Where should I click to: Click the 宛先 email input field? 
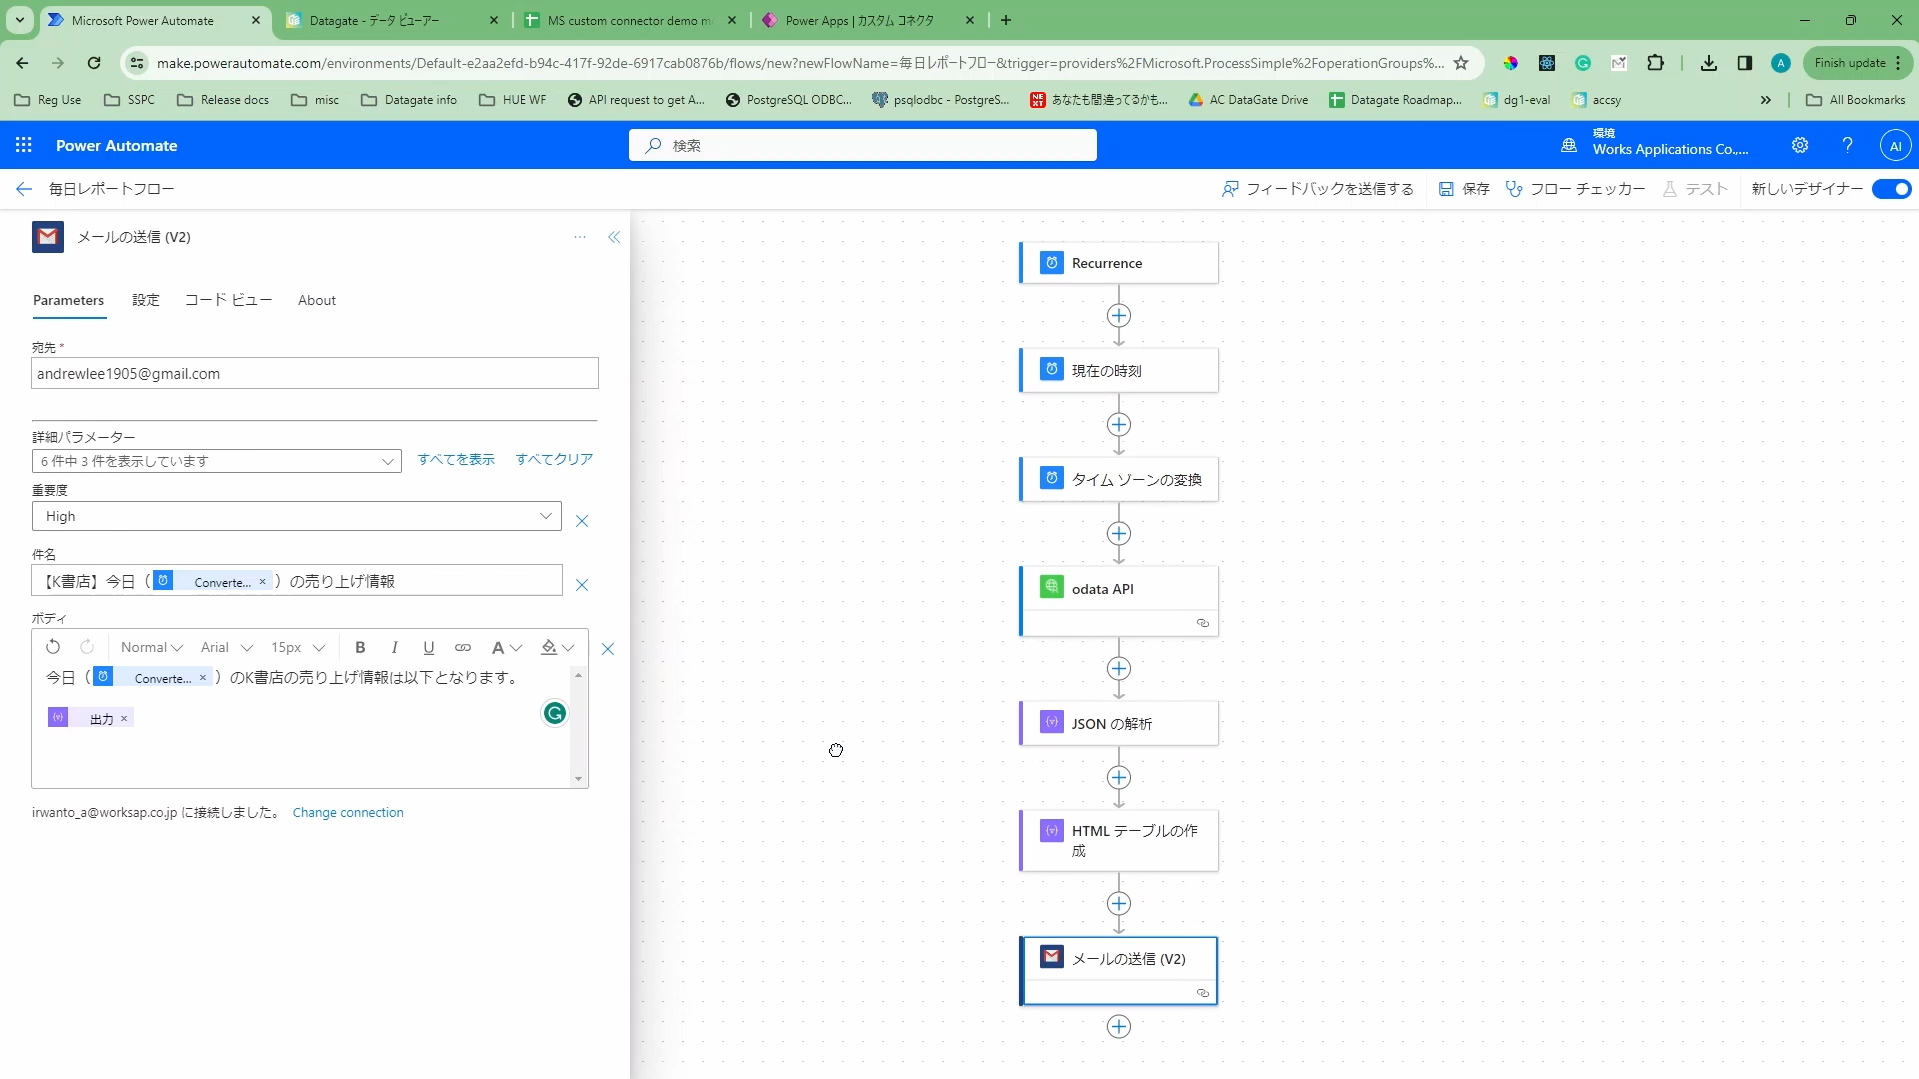click(x=315, y=374)
